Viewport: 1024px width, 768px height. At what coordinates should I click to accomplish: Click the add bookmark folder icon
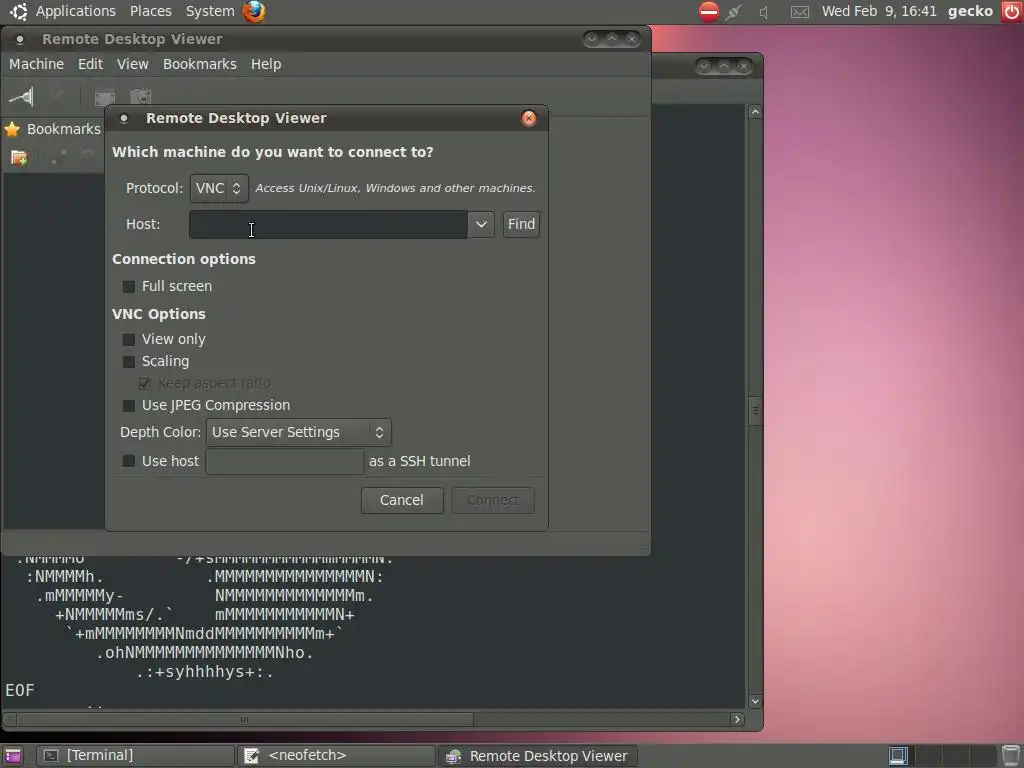point(19,158)
